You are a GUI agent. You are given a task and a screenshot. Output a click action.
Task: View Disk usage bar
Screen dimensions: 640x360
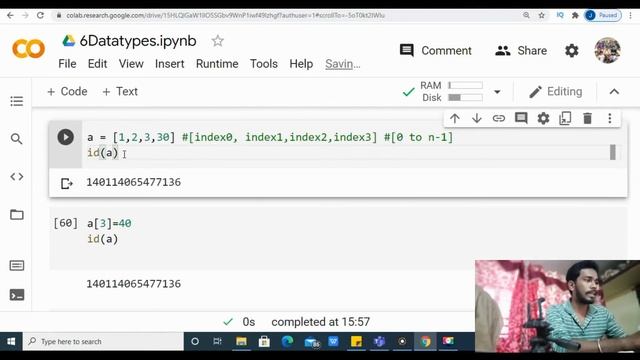point(465,98)
